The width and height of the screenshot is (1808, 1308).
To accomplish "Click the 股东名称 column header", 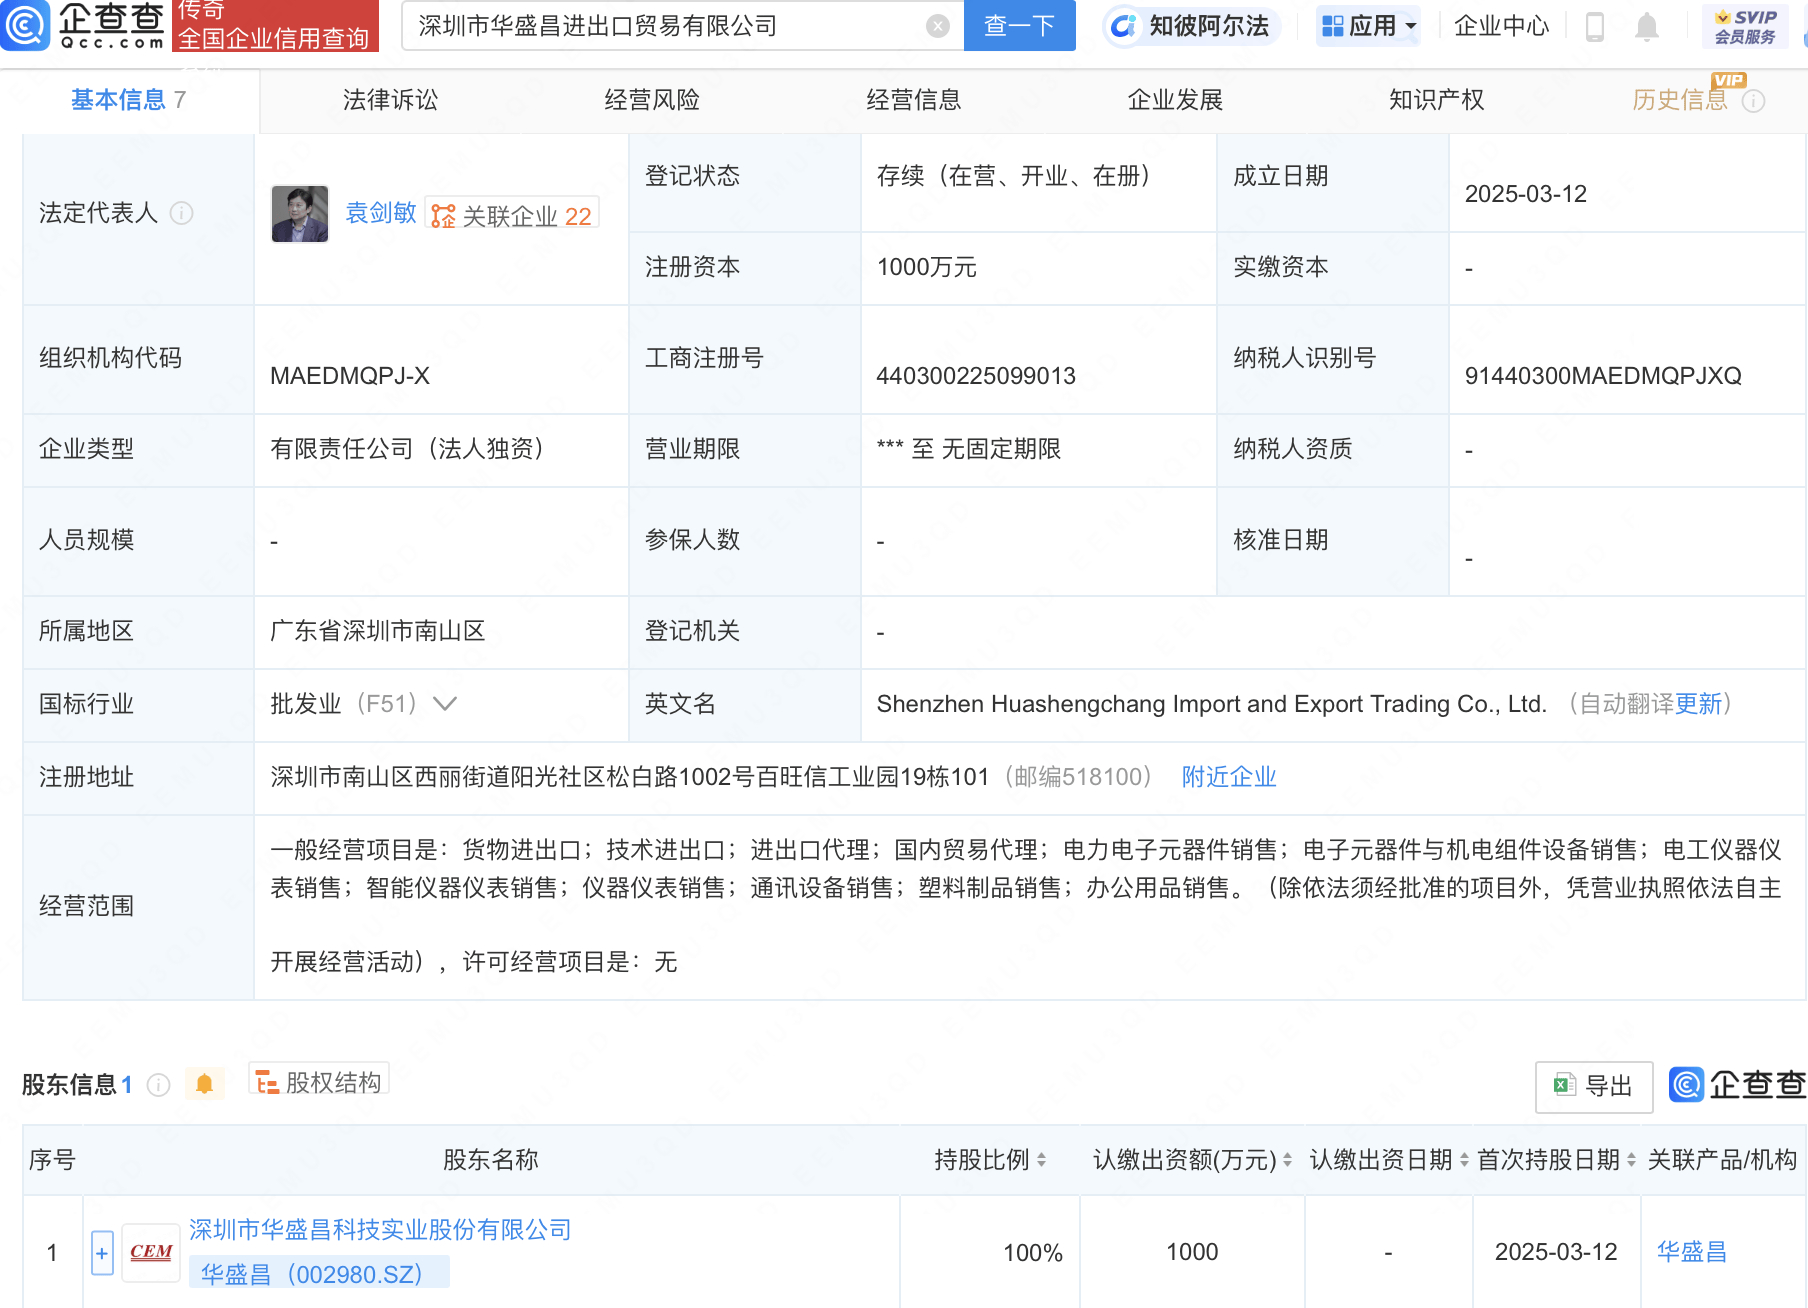I will click(491, 1160).
